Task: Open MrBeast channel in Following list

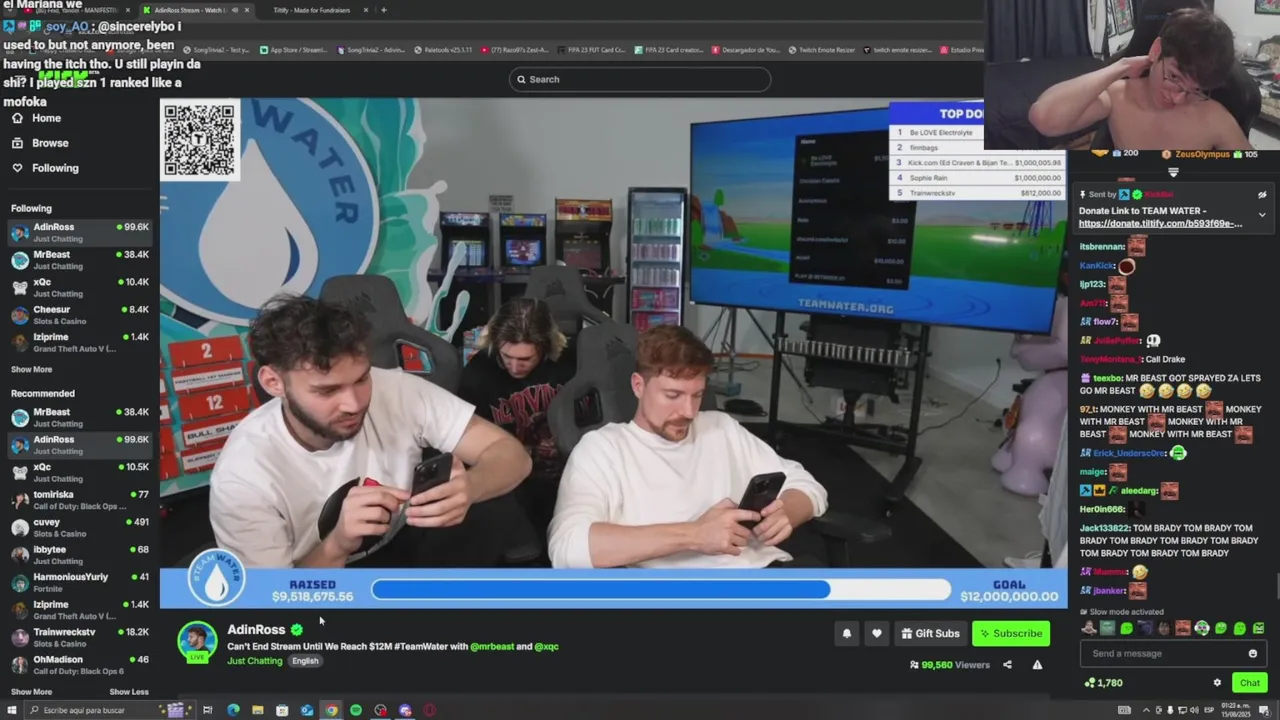Action: [80, 260]
